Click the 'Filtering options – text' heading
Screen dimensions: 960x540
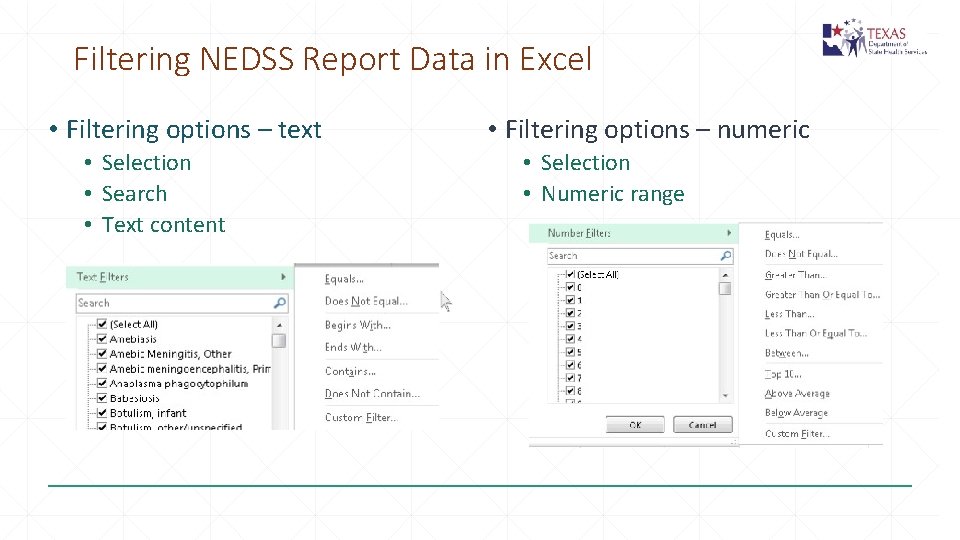tap(193, 129)
